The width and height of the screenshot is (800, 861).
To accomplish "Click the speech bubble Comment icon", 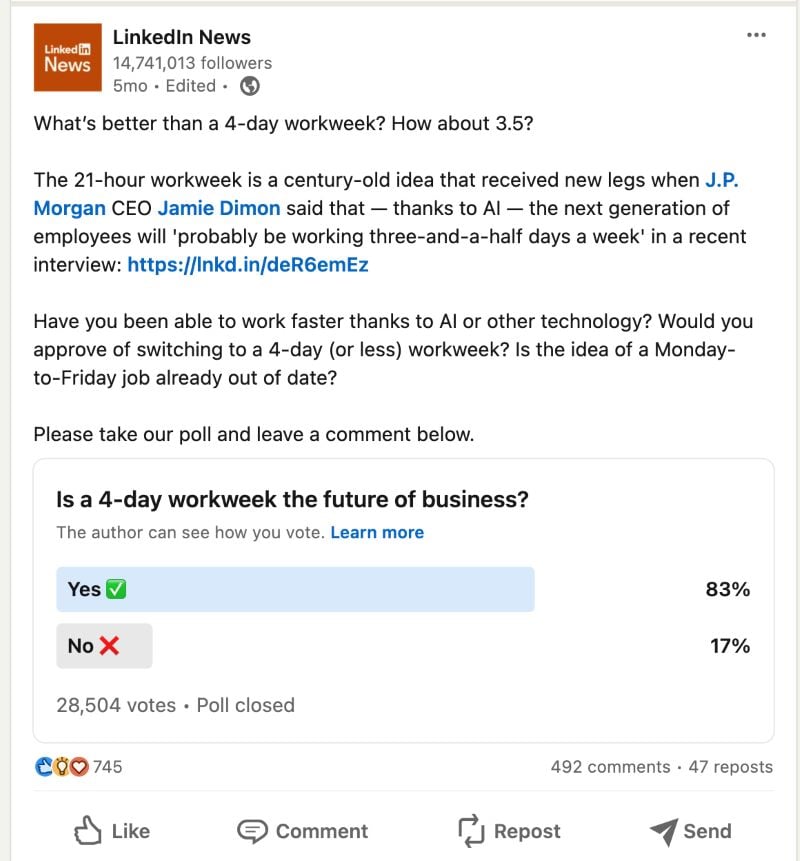I will [x=252, y=831].
